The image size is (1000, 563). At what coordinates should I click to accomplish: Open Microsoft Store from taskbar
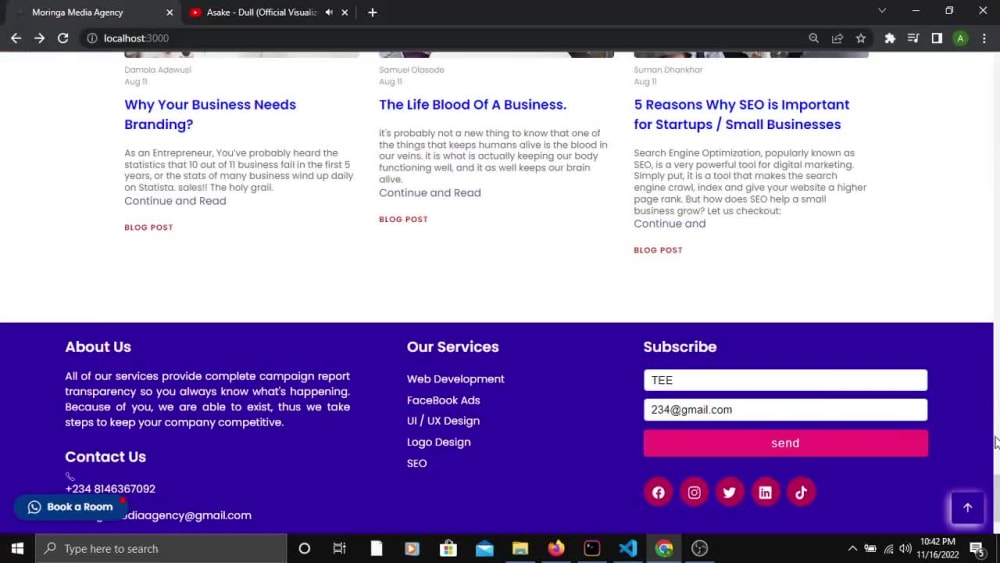click(448, 548)
